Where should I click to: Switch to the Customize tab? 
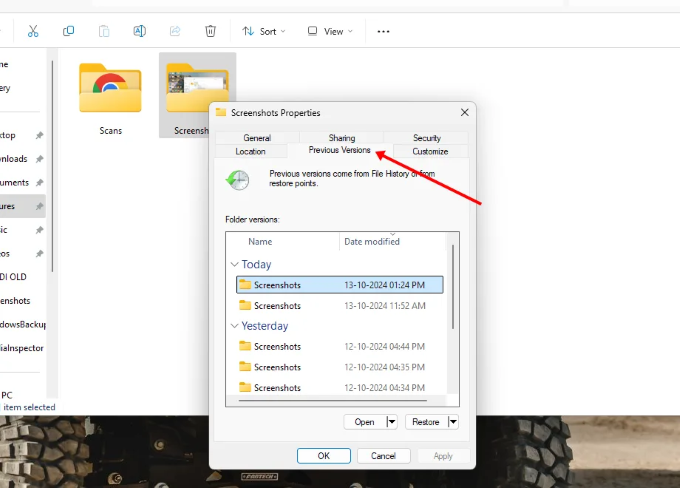[x=430, y=151]
